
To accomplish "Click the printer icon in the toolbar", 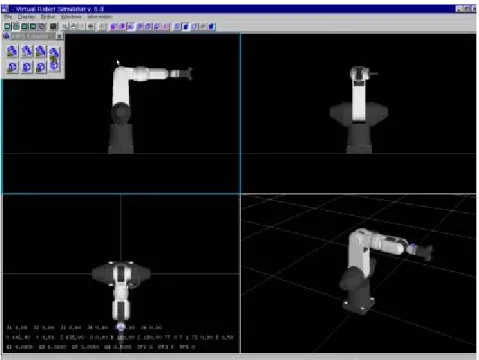I will coord(74,26).
